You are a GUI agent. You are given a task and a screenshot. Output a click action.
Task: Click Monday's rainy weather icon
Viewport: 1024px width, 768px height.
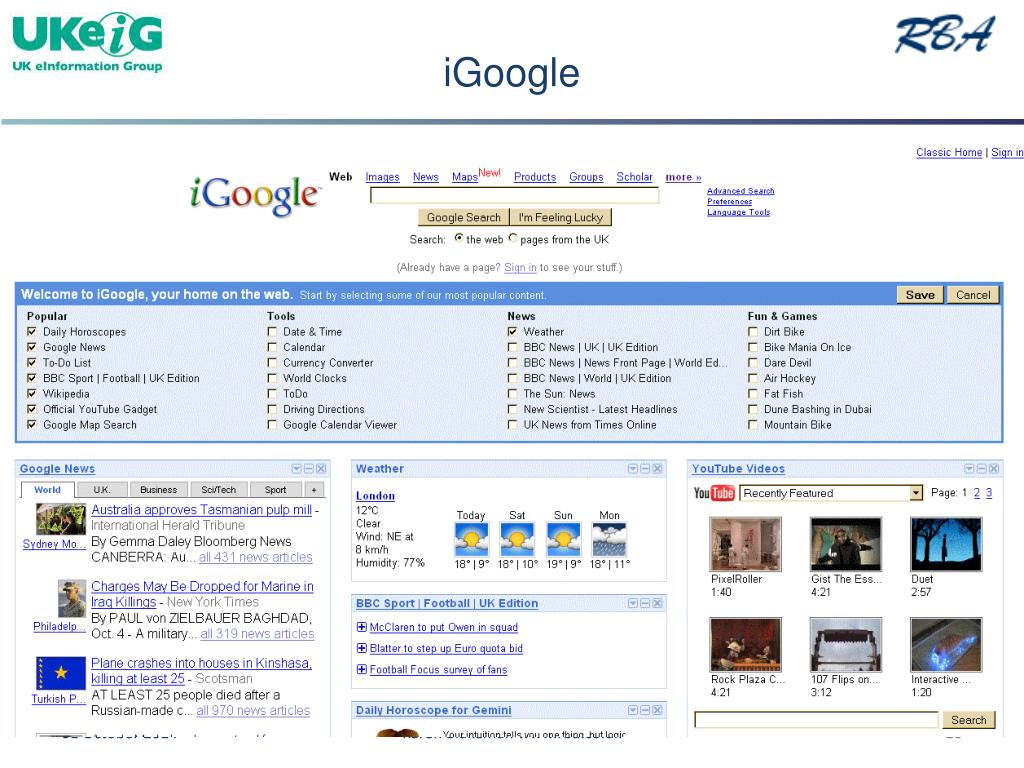tap(609, 539)
